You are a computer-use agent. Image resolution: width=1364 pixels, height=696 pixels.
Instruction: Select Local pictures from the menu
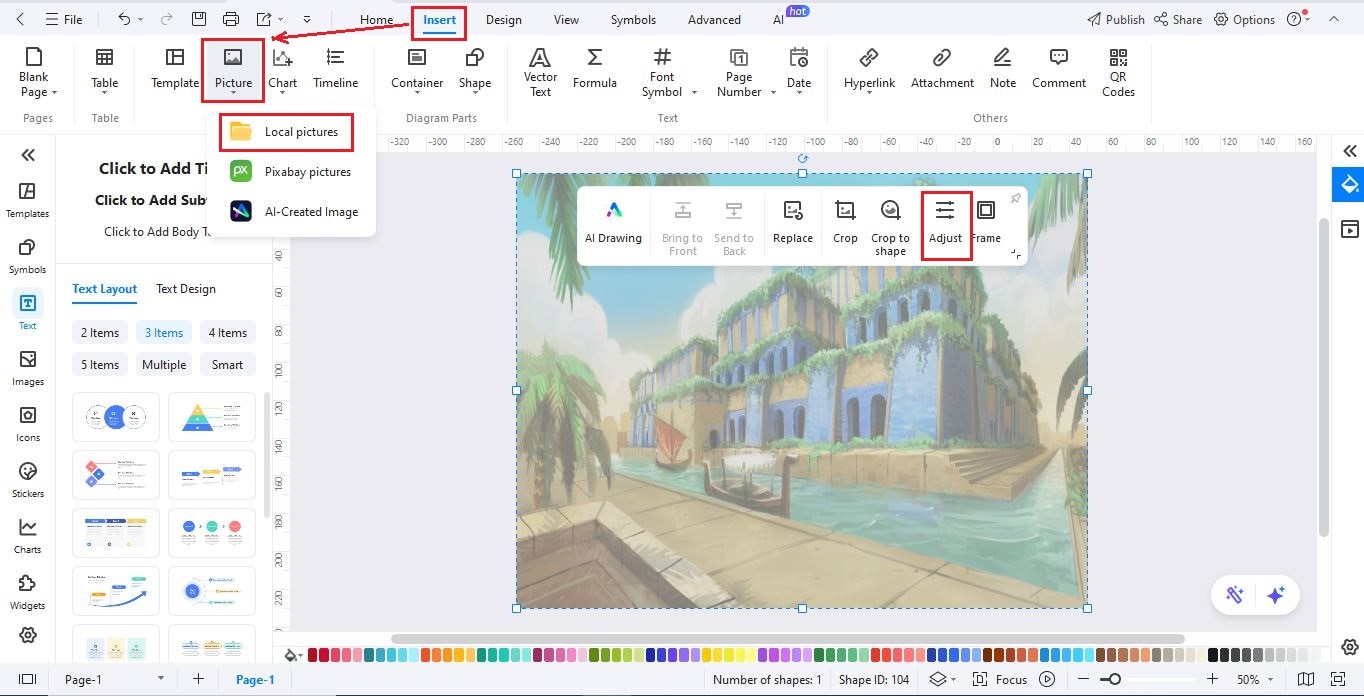pos(286,131)
